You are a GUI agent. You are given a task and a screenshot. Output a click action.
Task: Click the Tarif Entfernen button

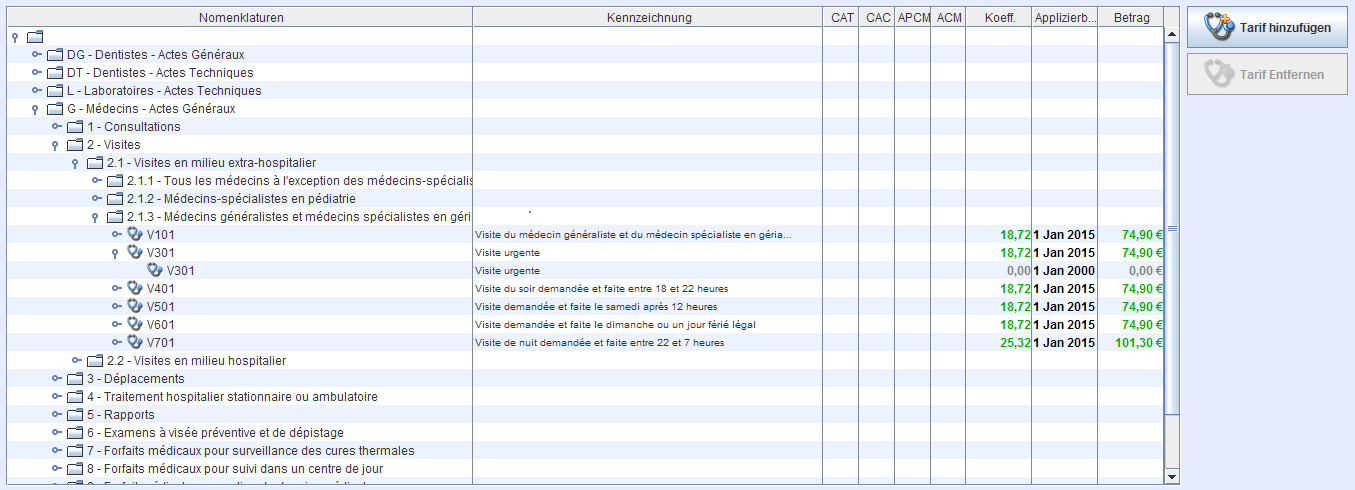pos(1267,74)
